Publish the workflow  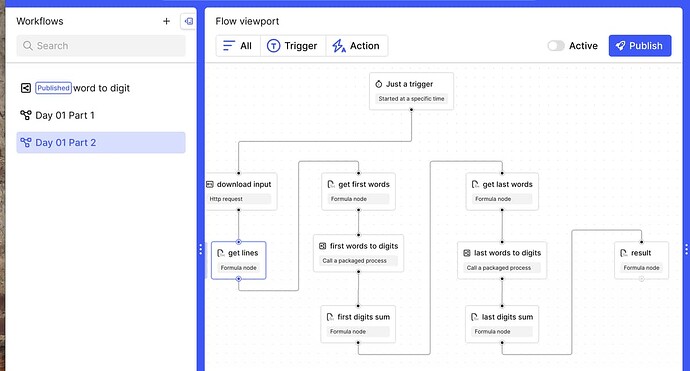(640, 46)
